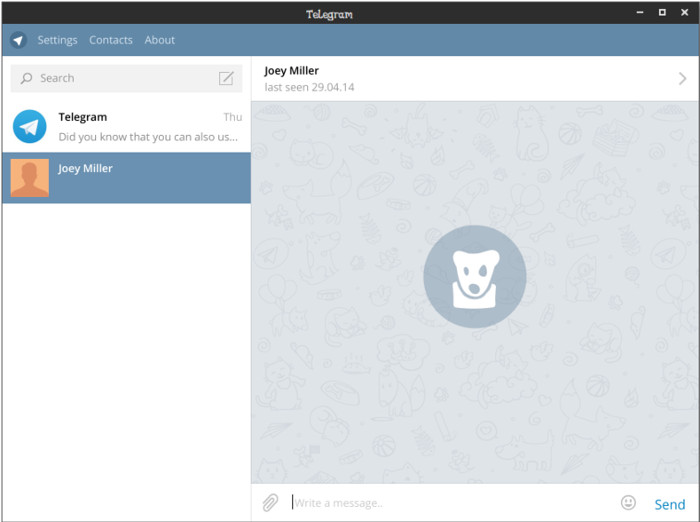This screenshot has width=700, height=522.
Task: Open the emoji smiley picker
Action: 628,502
